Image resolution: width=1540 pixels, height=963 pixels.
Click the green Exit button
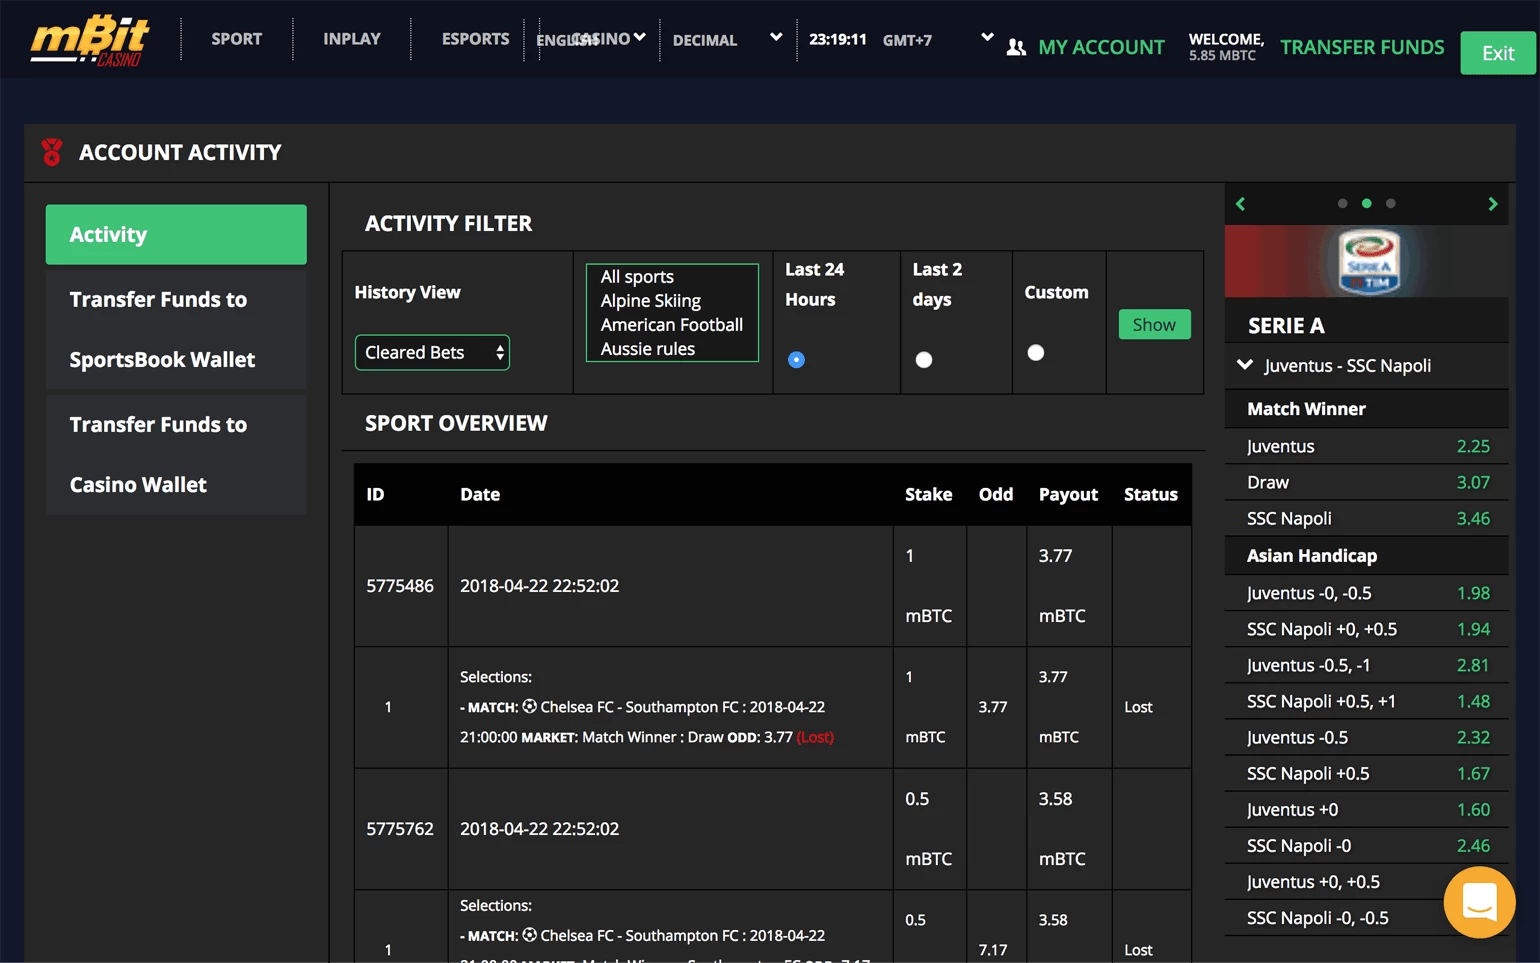(x=1497, y=53)
